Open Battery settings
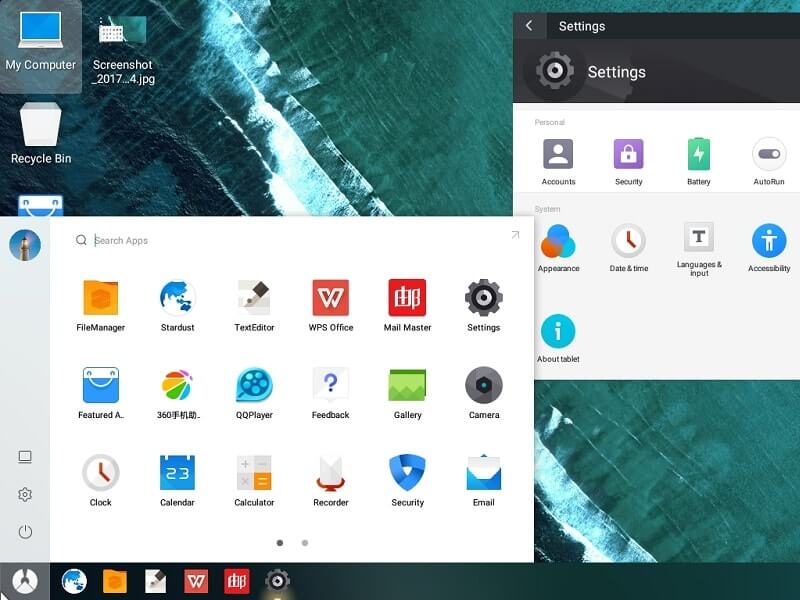800x600 pixels. pos(698,155)
